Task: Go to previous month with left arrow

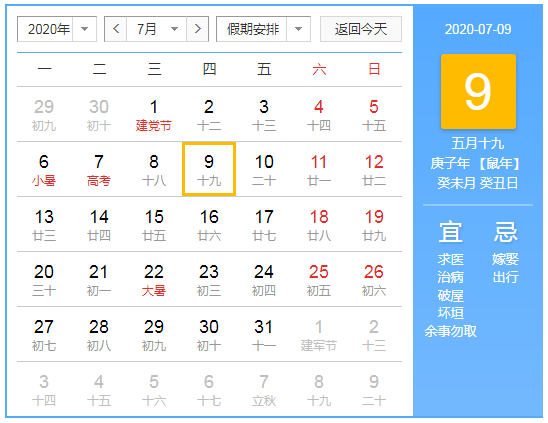Action: (116, 29)
